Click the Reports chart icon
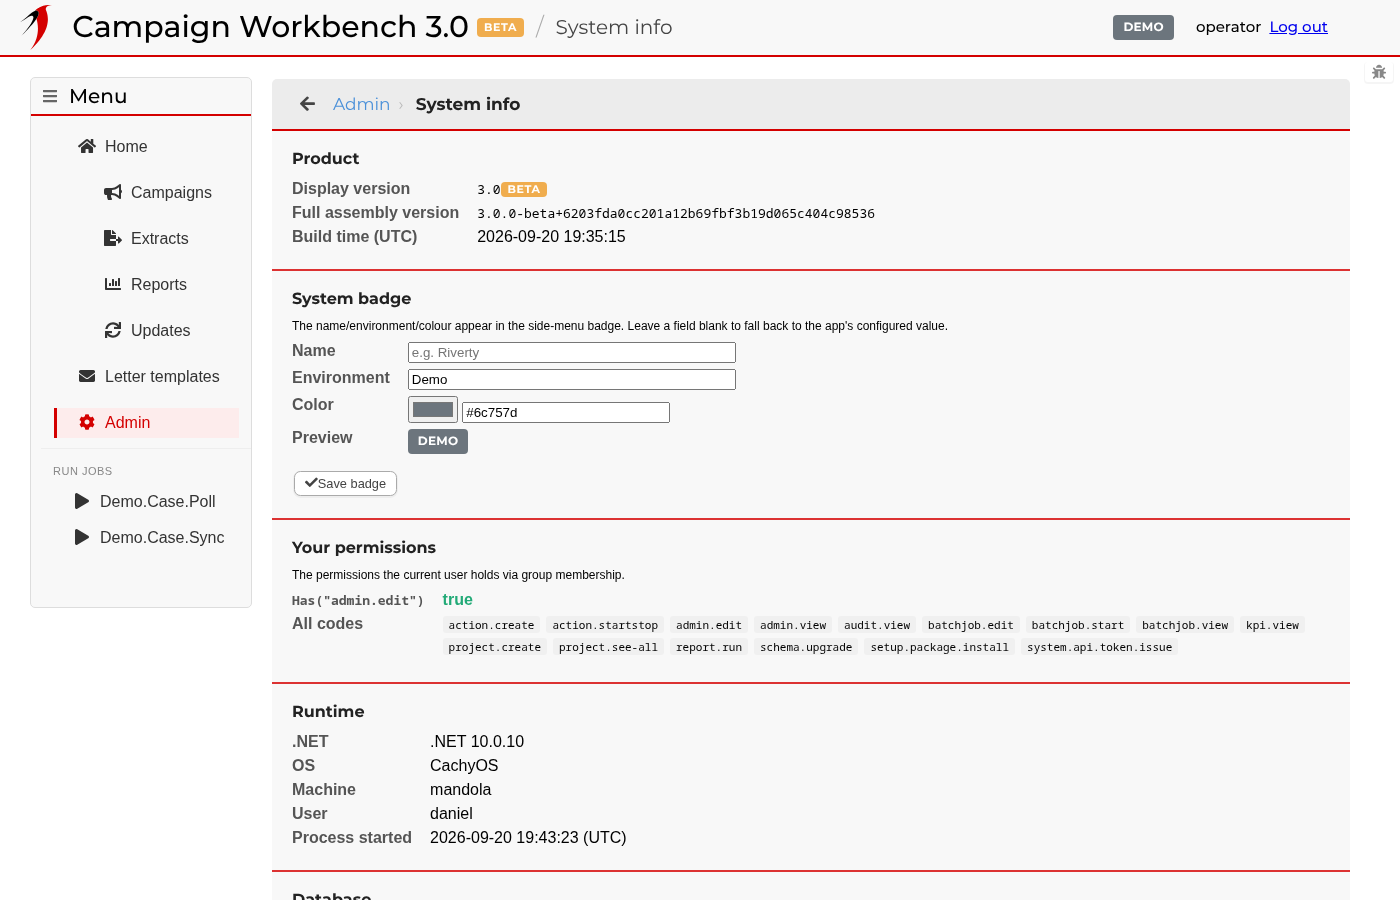The width and height of the screenshot is (1400, 900). pos(113,284)
